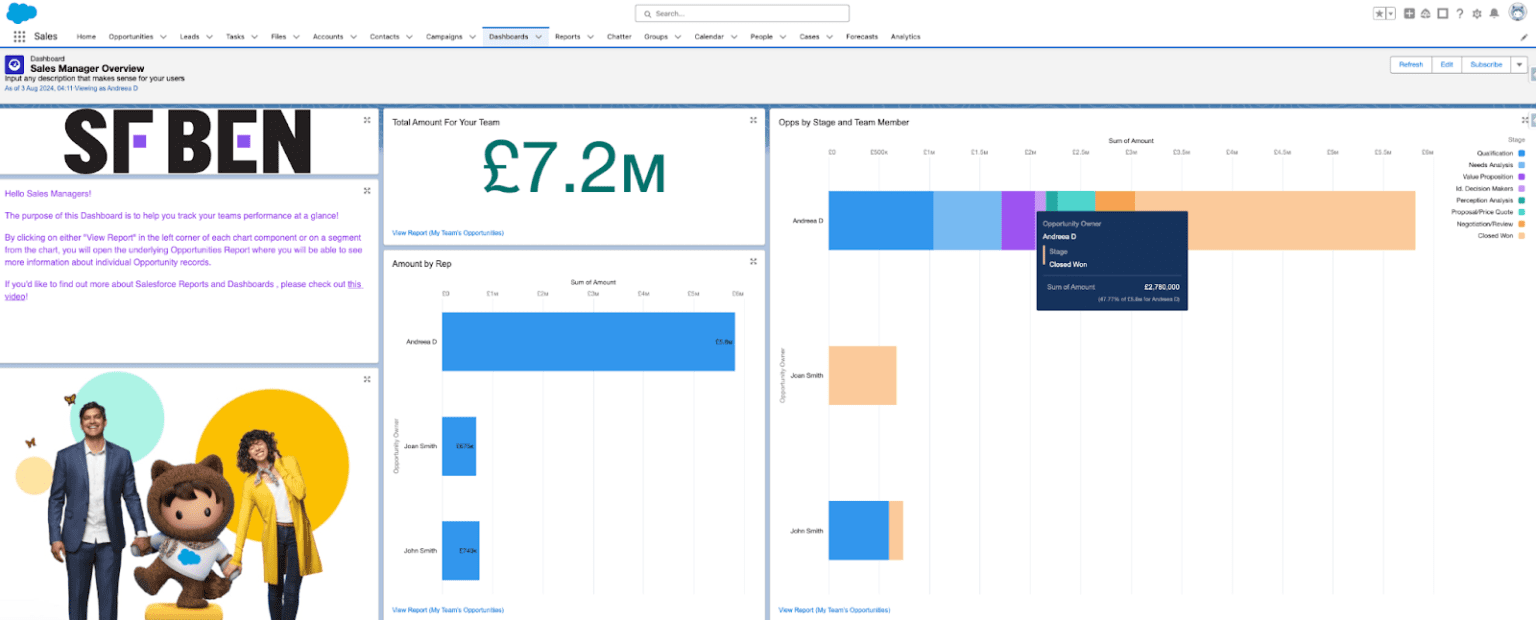Go to the Home tab
This screenshot has width=1536, height=620.
click(x=86, y=37)
